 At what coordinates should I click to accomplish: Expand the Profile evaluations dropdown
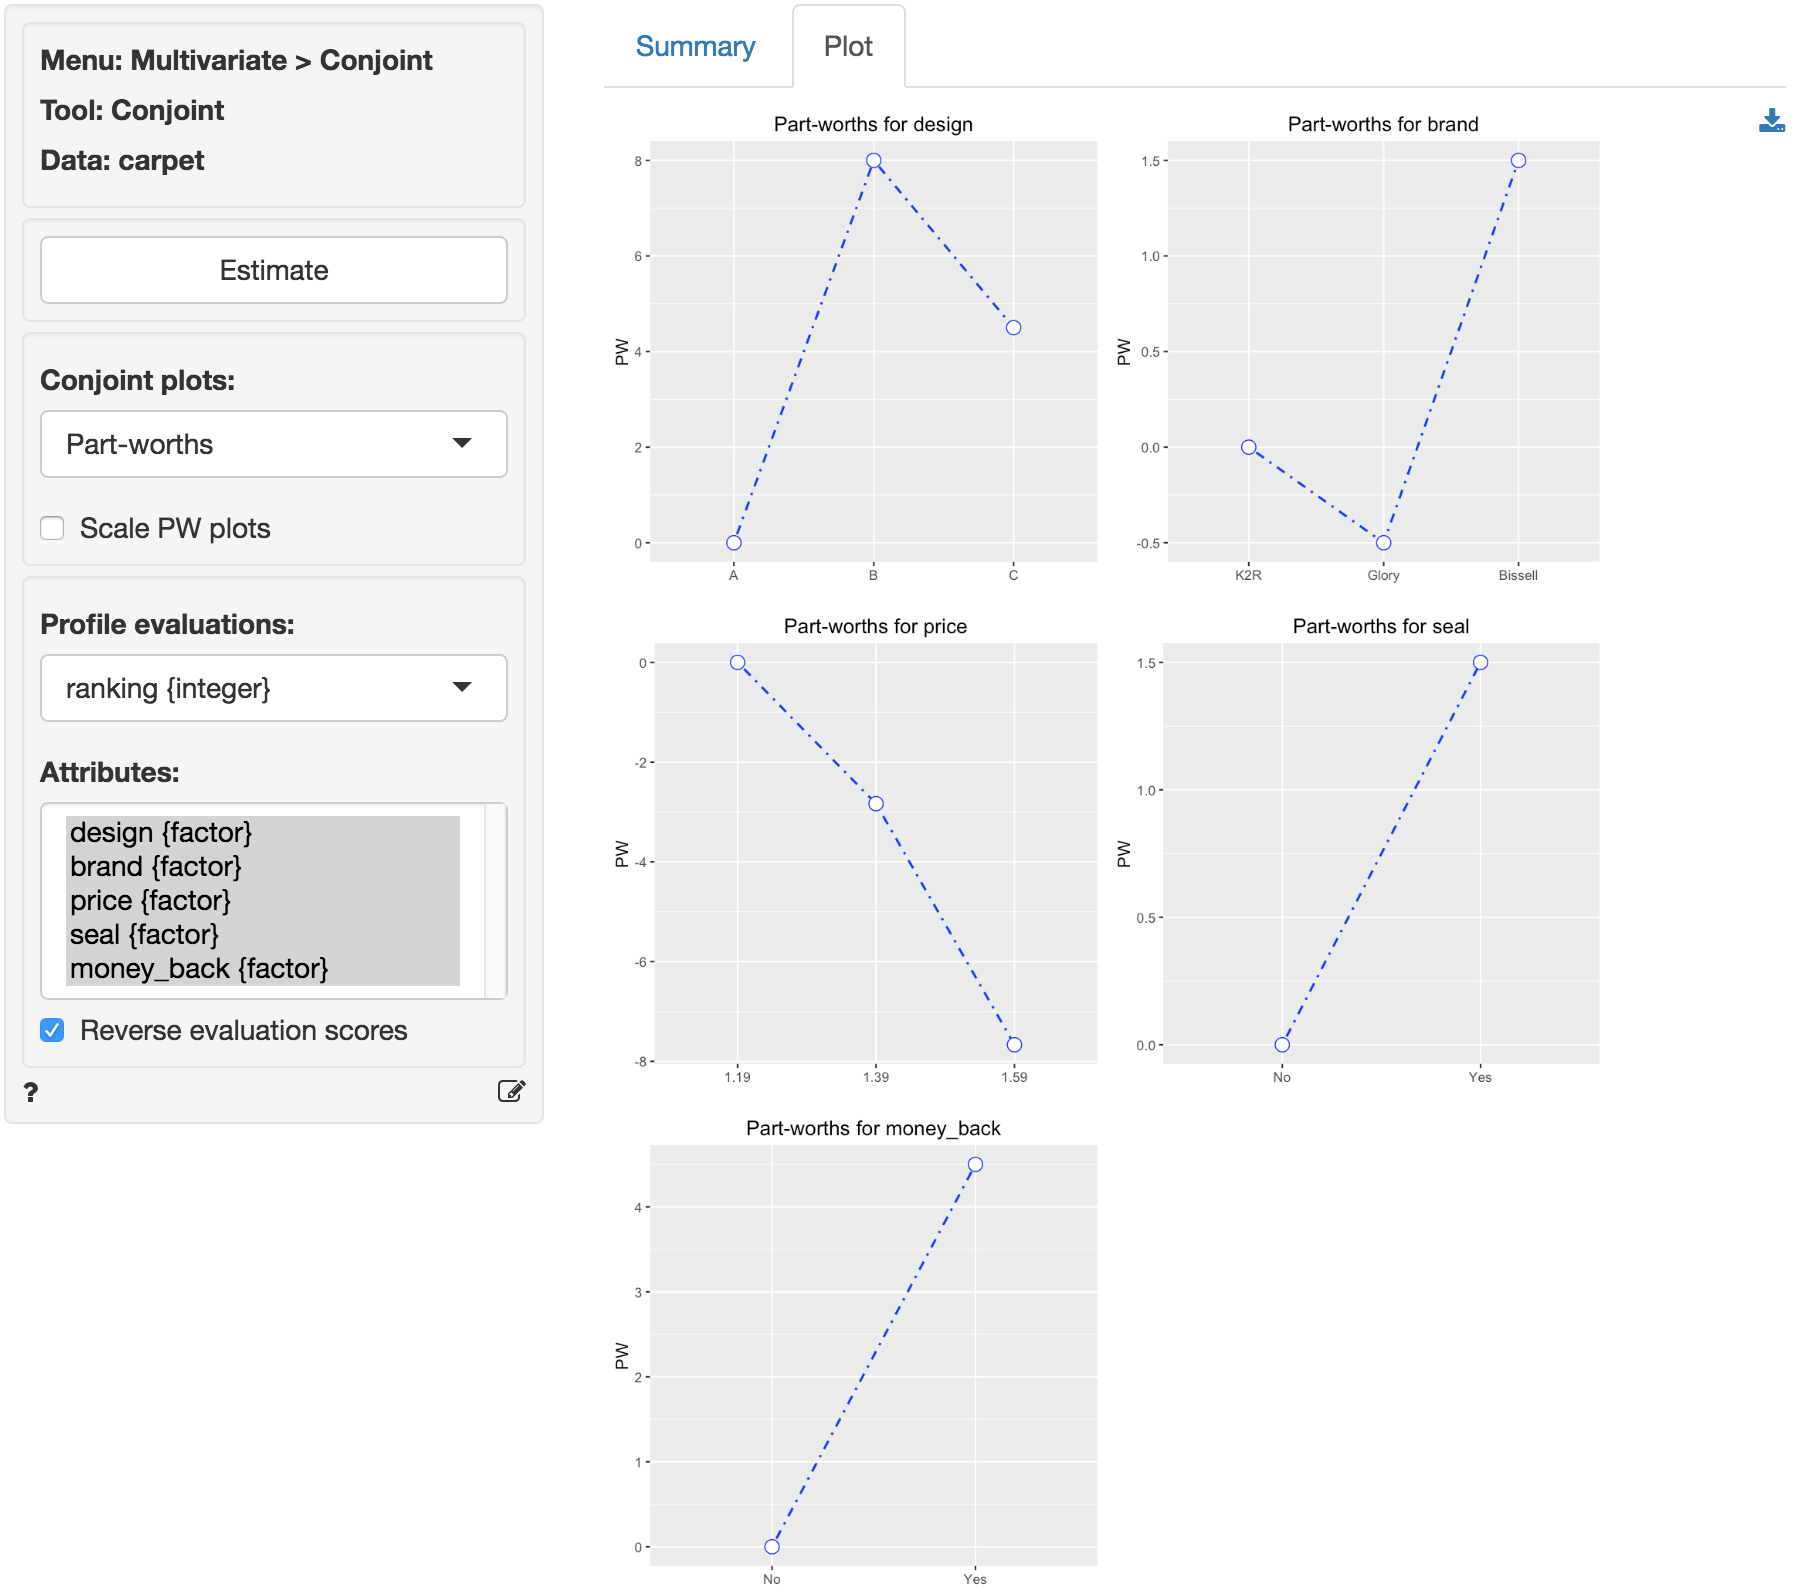tap(274, 688)
